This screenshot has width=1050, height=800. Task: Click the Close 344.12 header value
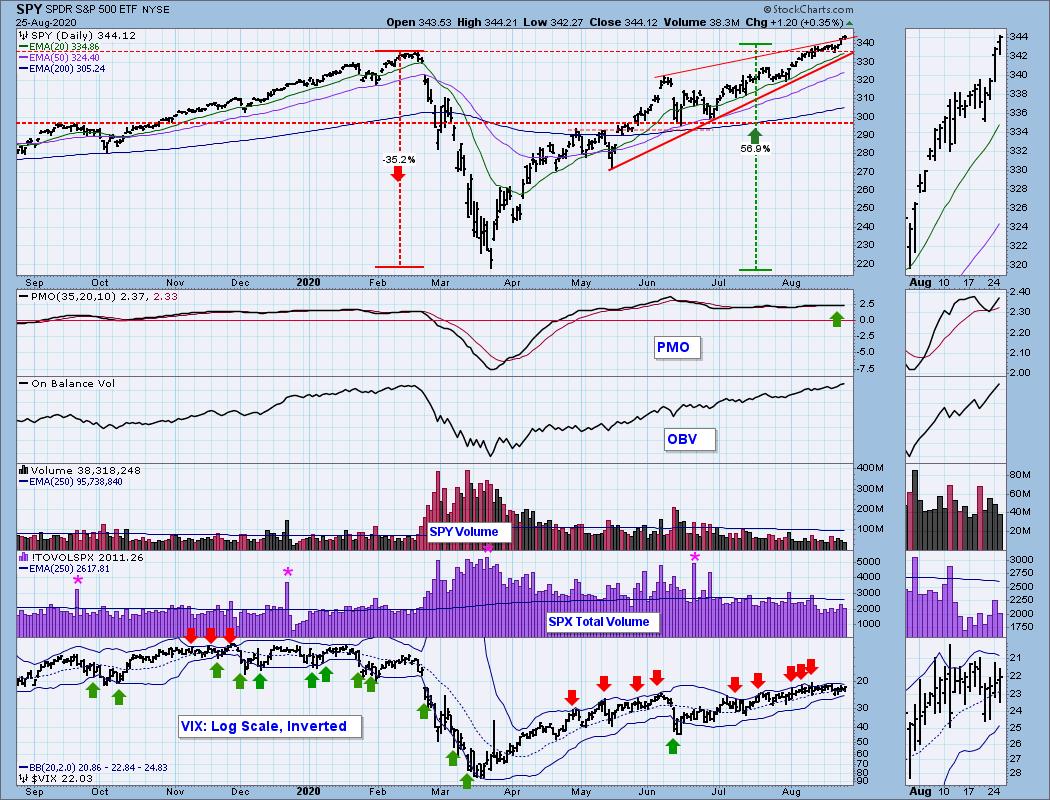(x=623, y=22)
